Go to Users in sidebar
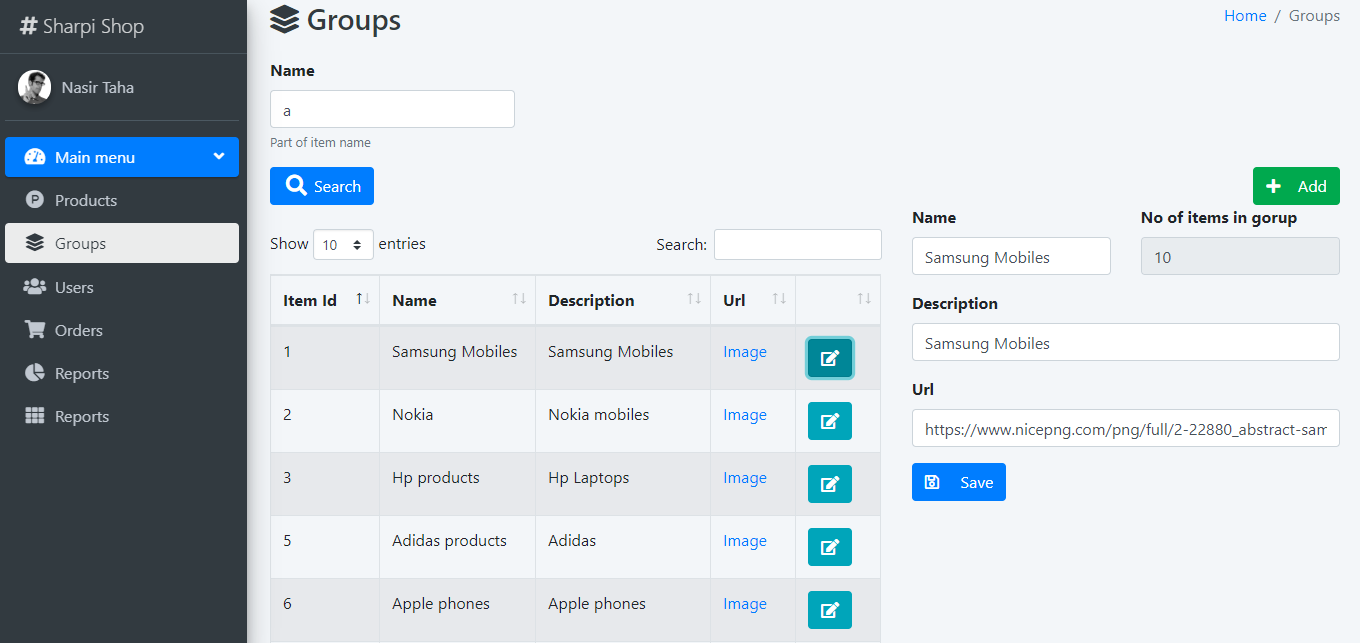Screen dimensions: 1360x643 74,287
